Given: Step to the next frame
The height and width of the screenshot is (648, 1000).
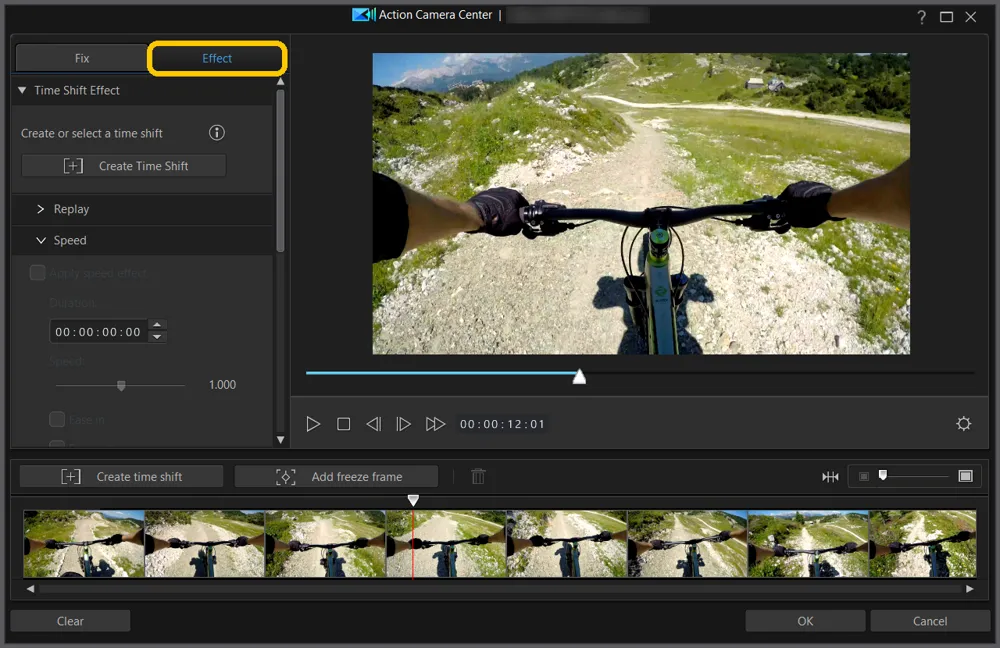Looking at the screenshot, I should (403, 424).
